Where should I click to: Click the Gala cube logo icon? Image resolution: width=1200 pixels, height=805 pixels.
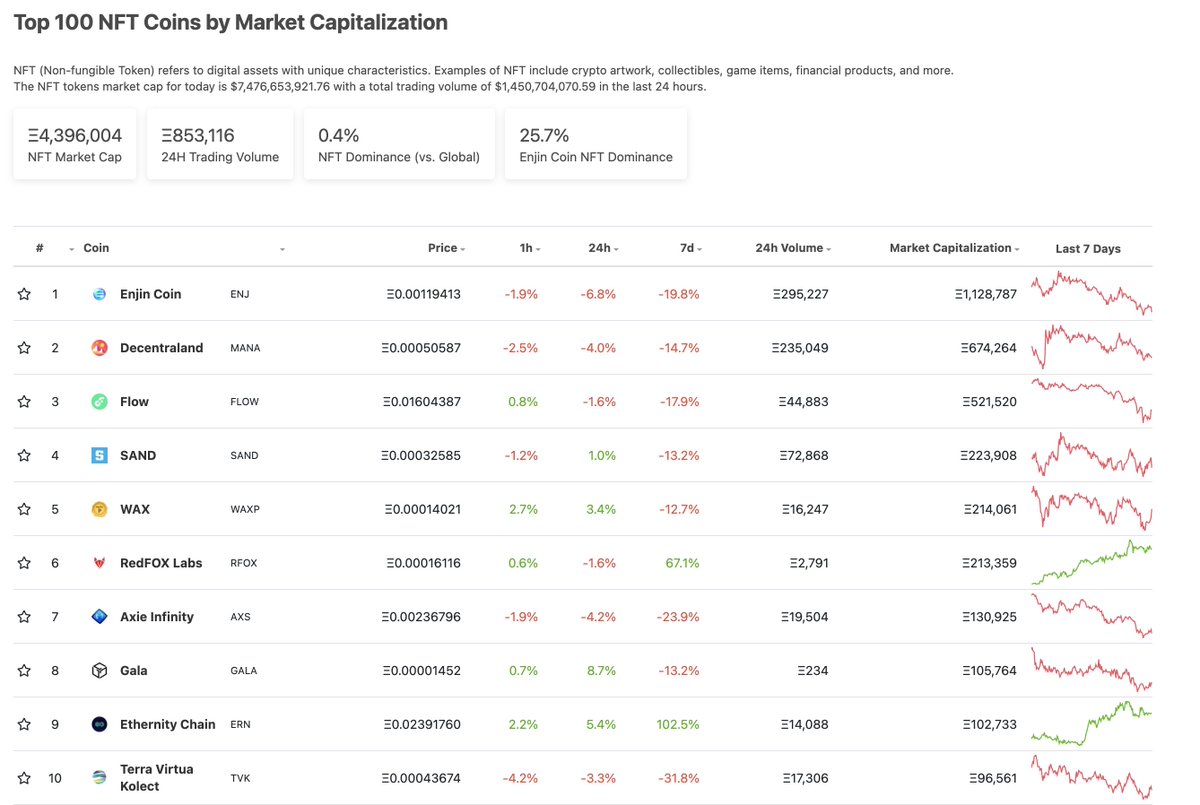[x=99, y=671]
